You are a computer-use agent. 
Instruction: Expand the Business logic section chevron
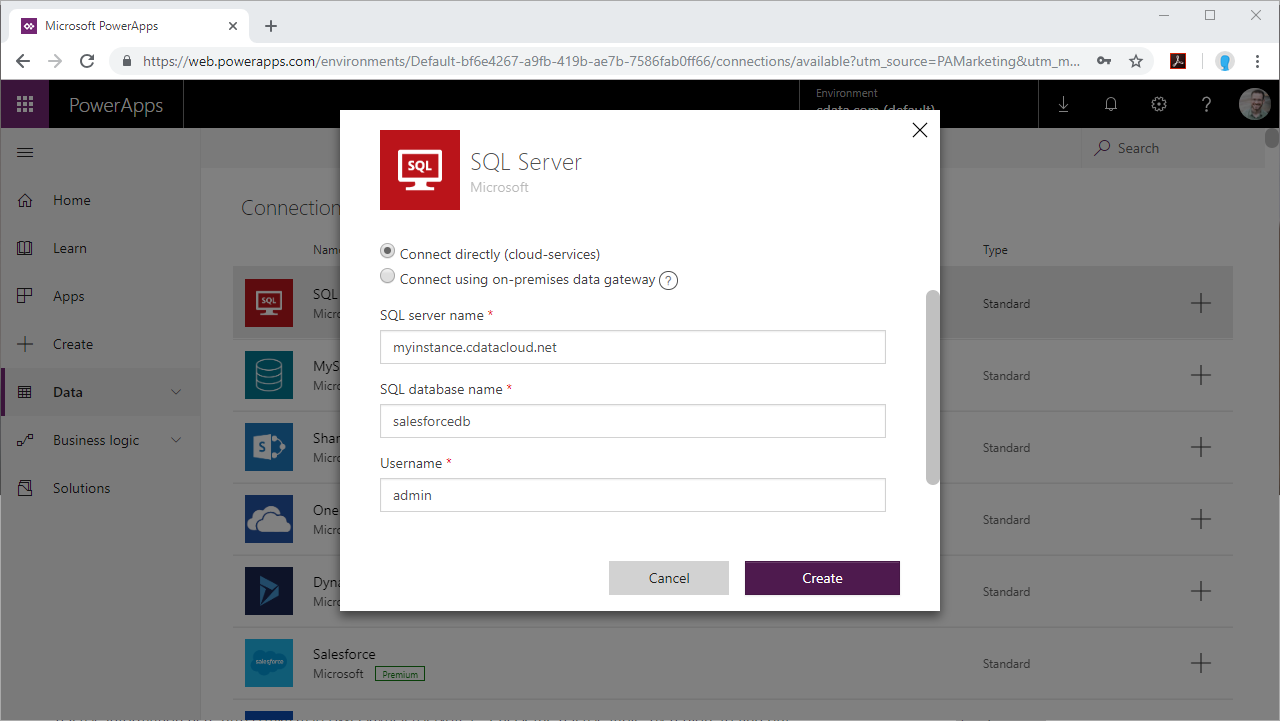coord(177,440)
